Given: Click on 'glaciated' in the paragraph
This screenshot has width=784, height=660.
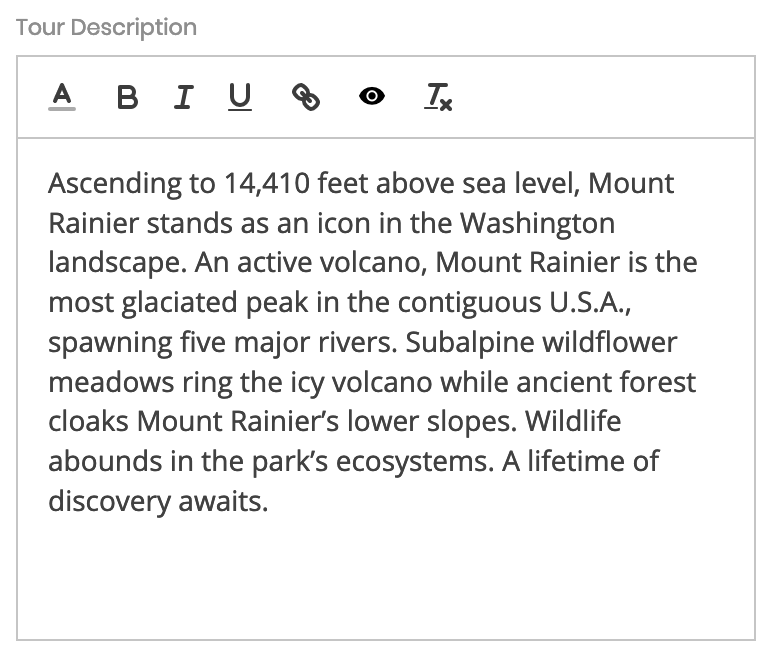Looking at the screenshot, I should [x=180, y=302].
